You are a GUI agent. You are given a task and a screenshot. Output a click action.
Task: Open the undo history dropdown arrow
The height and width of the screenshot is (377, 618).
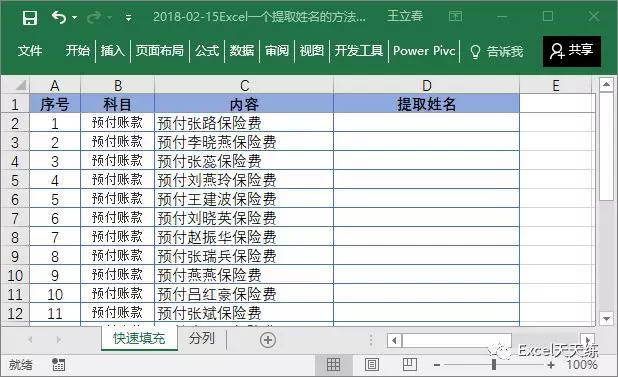click(x=74, y=18)
